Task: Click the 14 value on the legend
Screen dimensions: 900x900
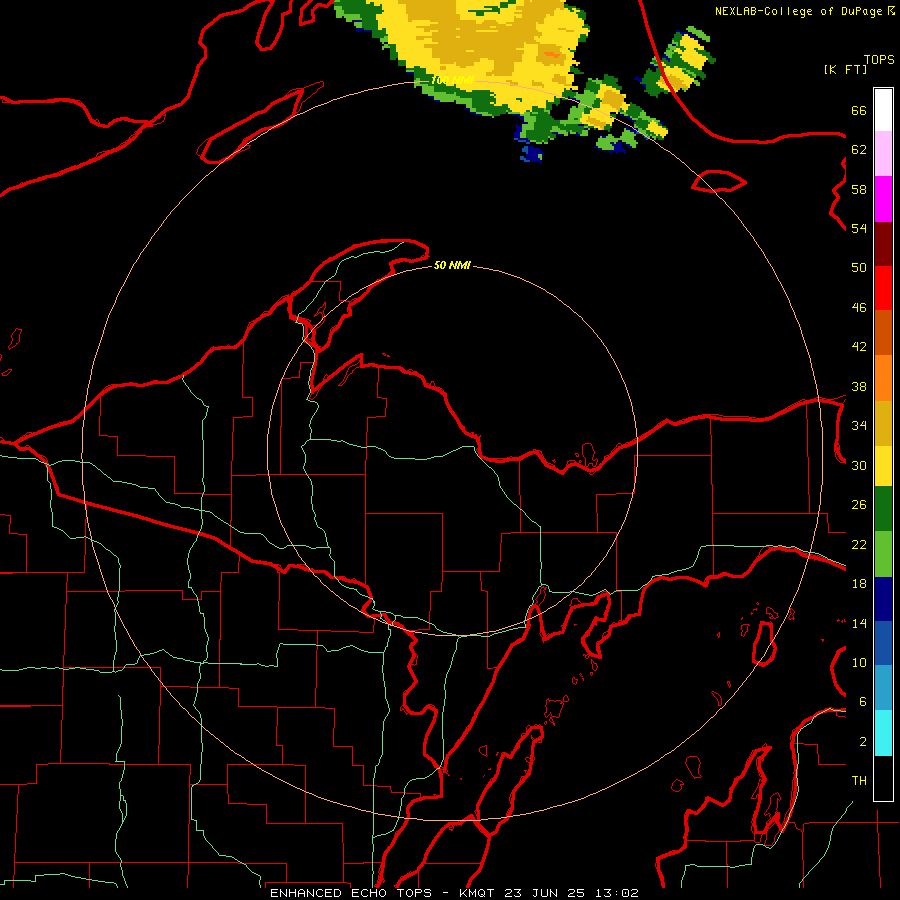Action: pos(859,623)
